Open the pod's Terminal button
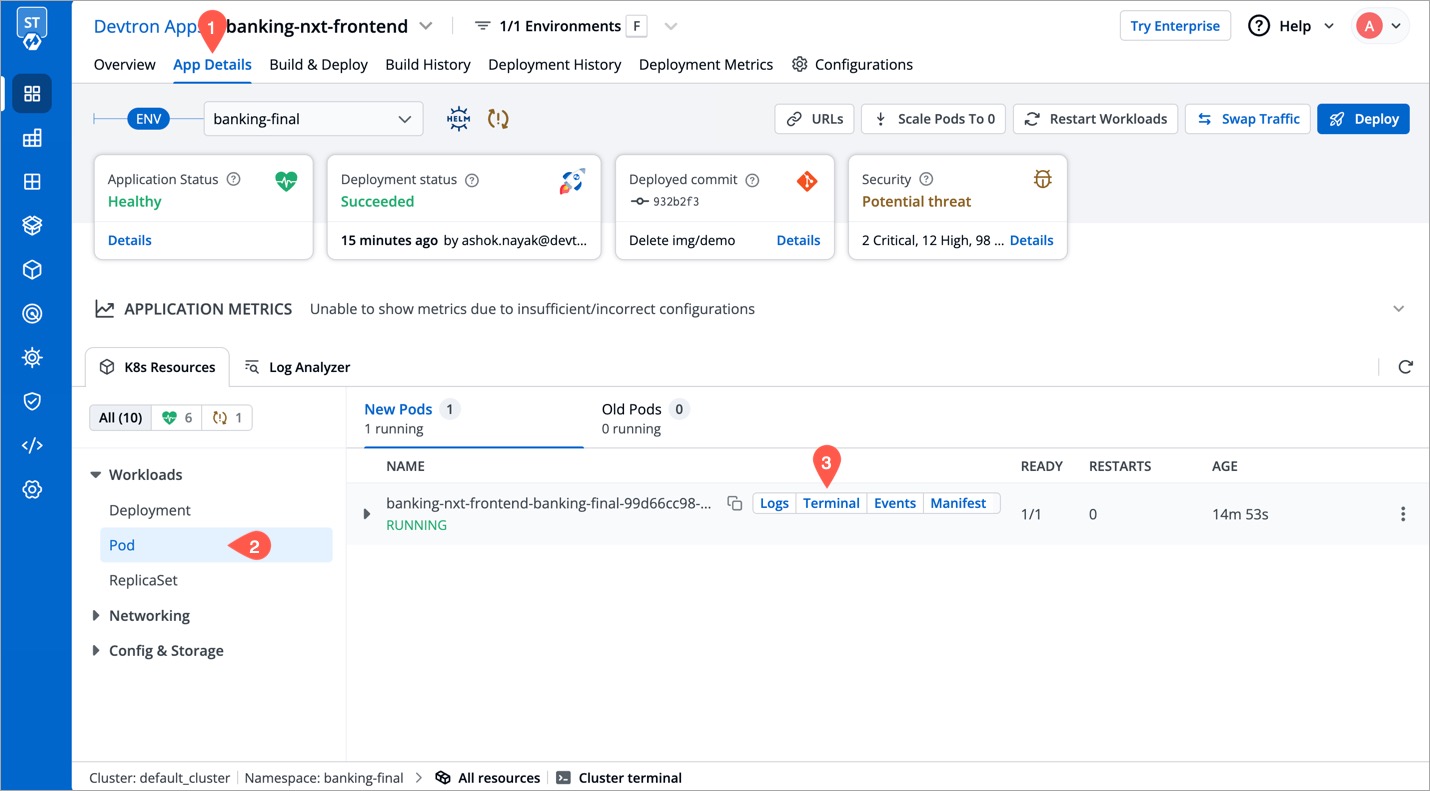 pos(831,504)
